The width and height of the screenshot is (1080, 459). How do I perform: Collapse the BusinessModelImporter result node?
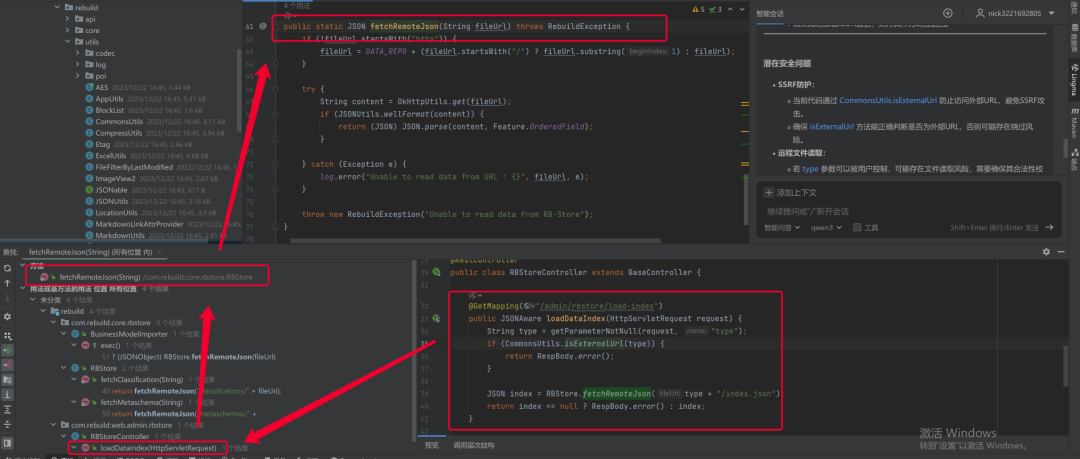[64, 334]
